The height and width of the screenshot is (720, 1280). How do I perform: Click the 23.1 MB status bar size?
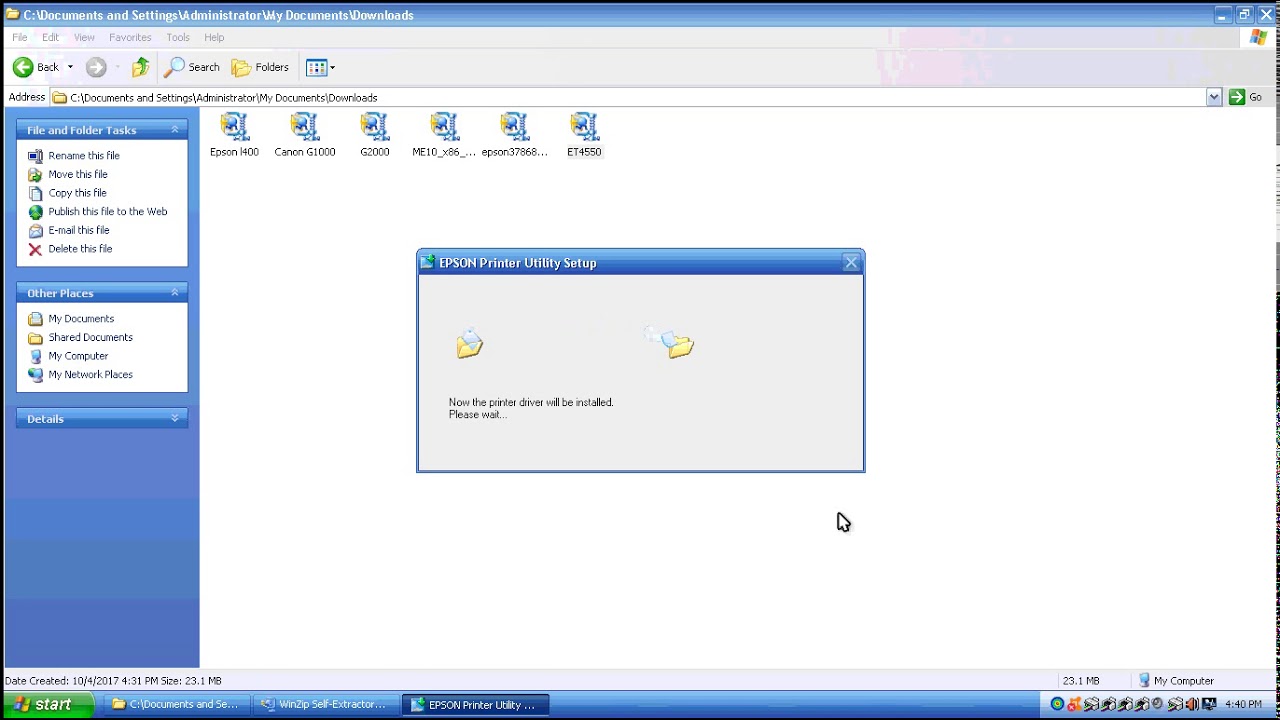click(x=1081, y=681)
